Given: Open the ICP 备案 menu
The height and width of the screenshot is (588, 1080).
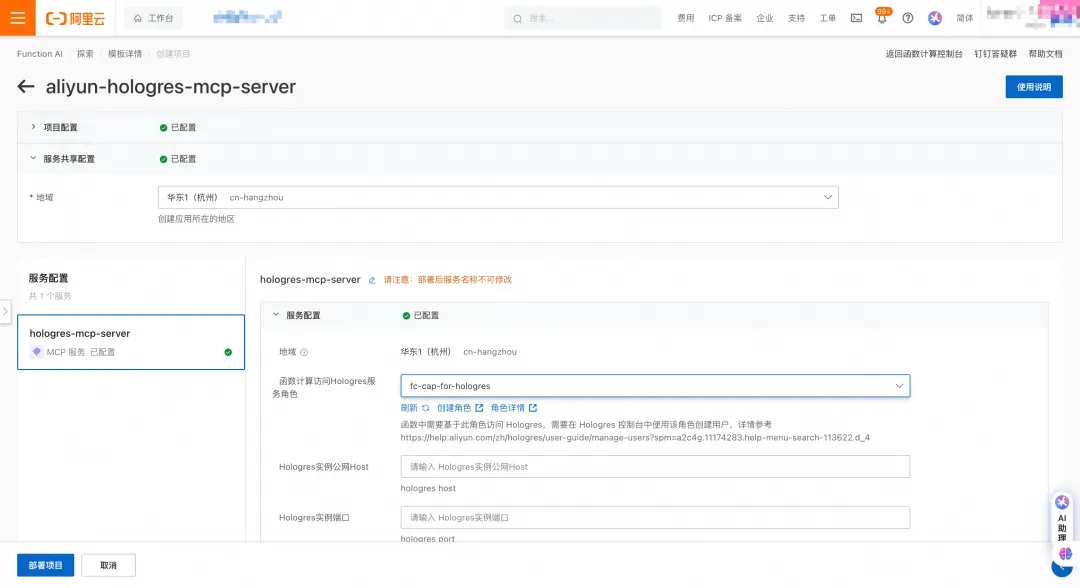Looking at the screenshot, I should pos(725,19).
